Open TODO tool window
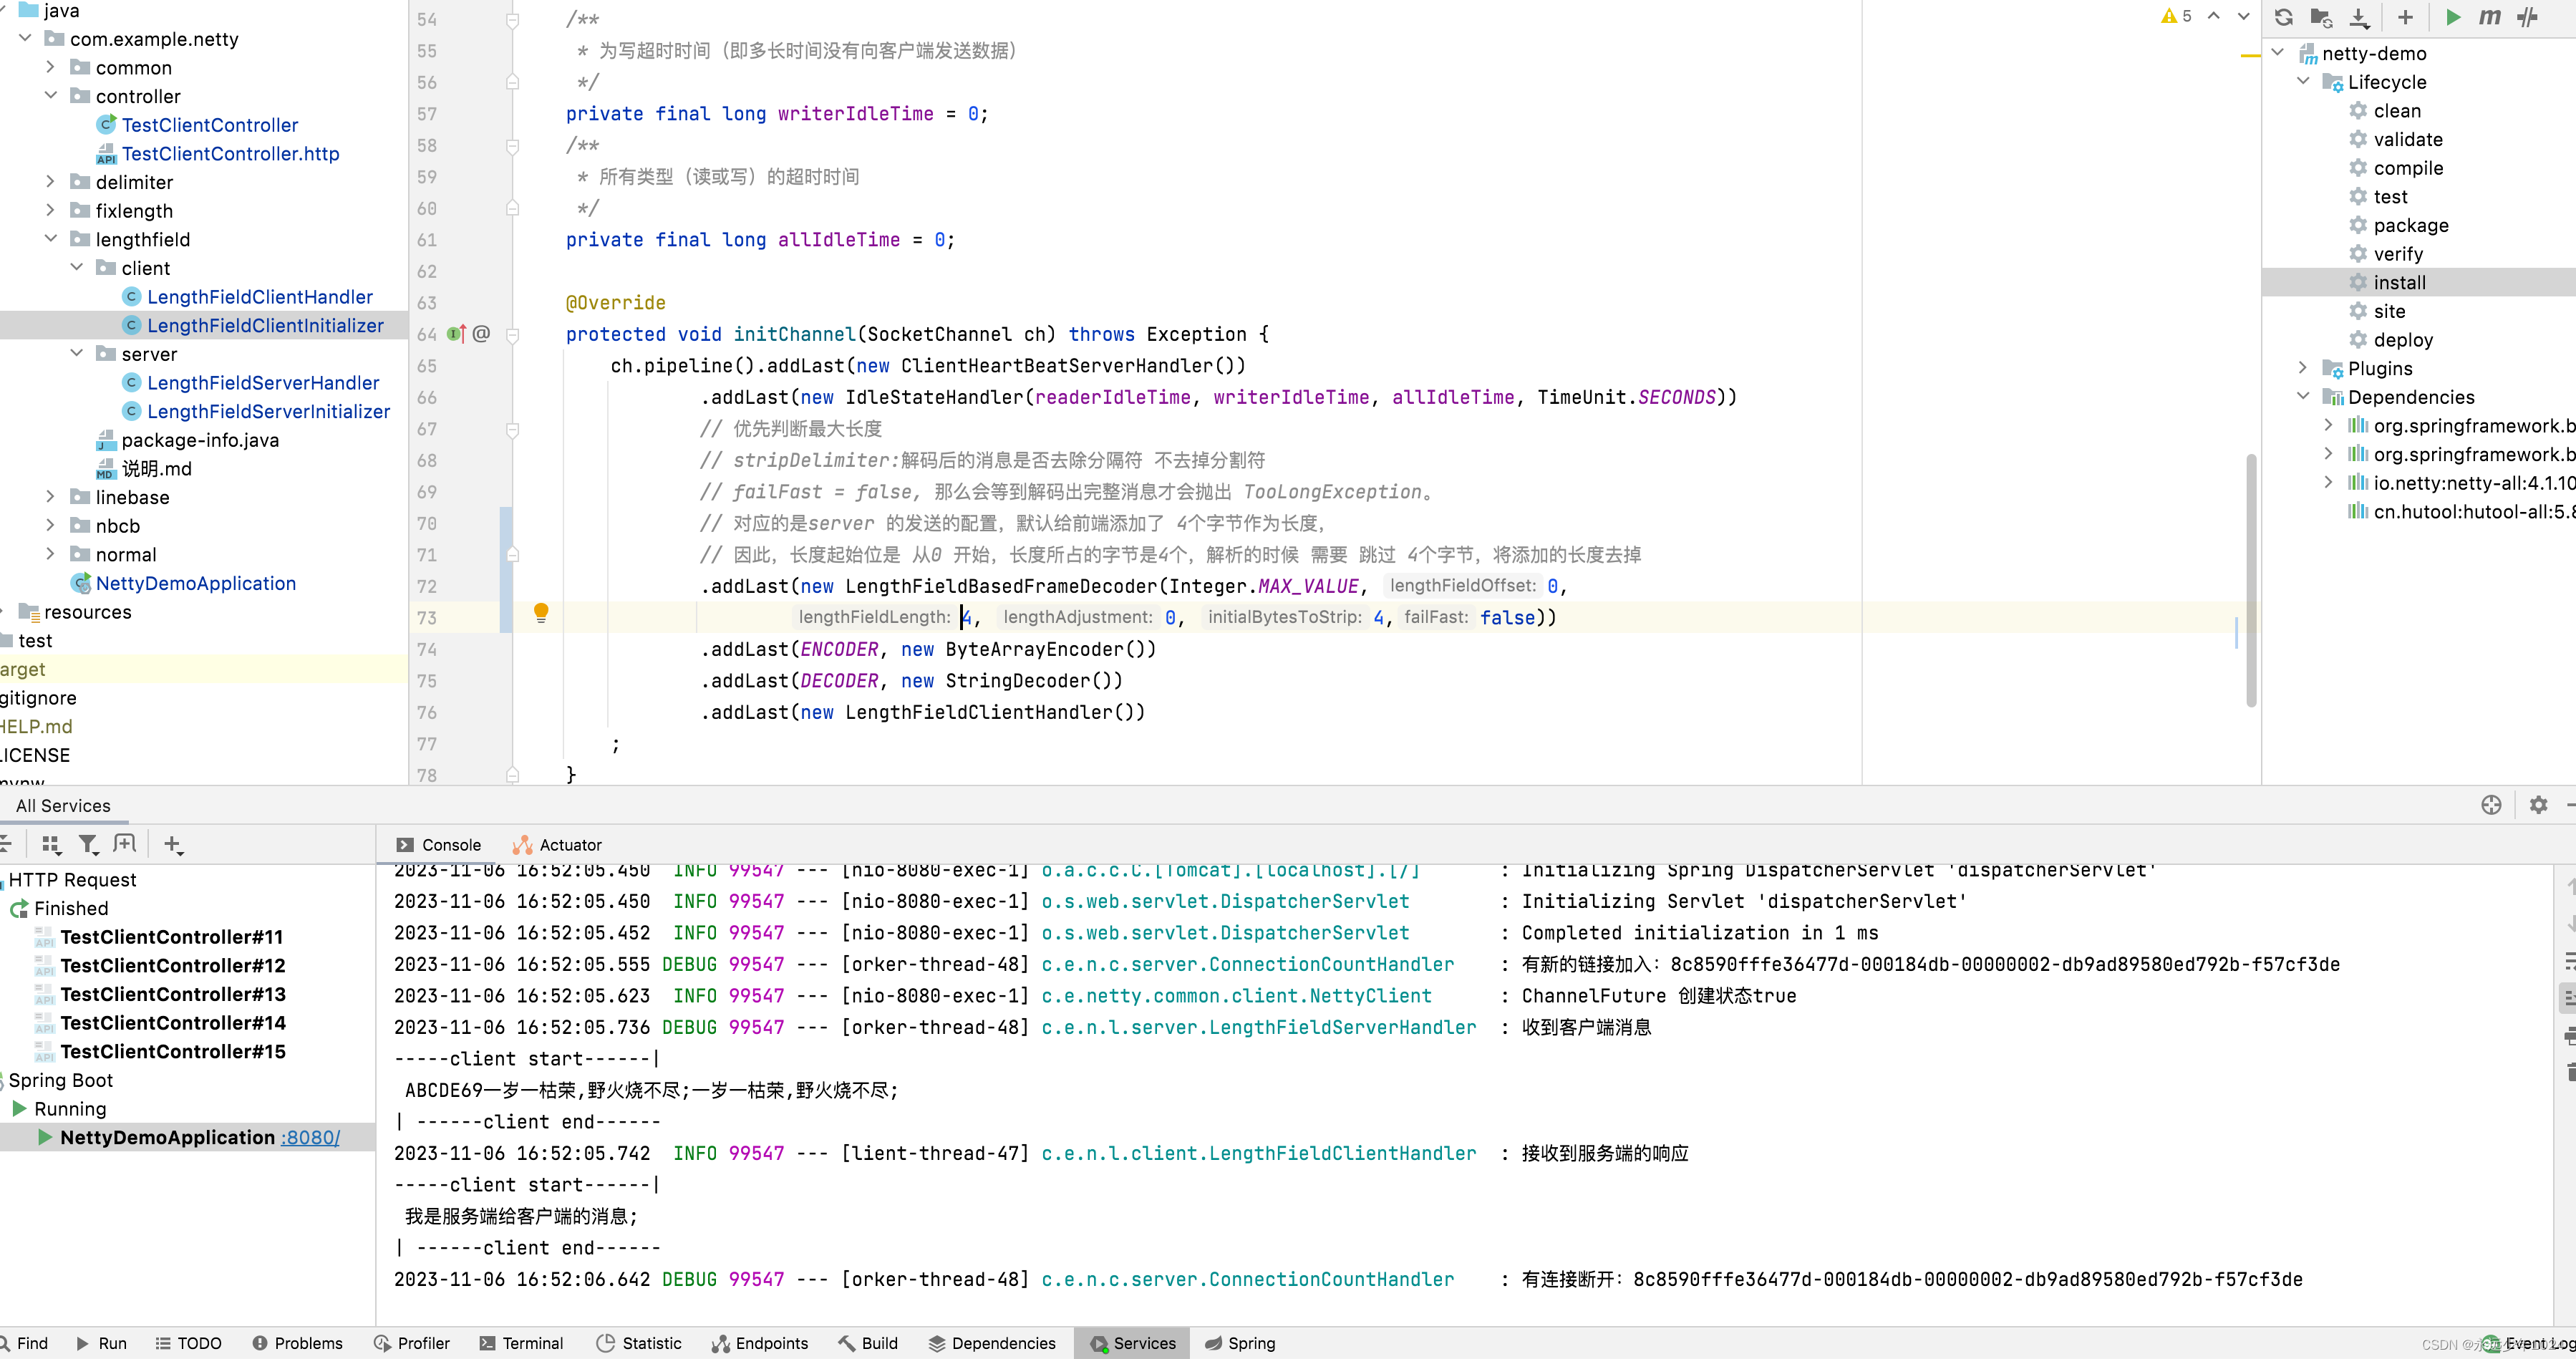Viewport: 2576px width, 1359px height. pyautogui.click(x=188, y=1343)
